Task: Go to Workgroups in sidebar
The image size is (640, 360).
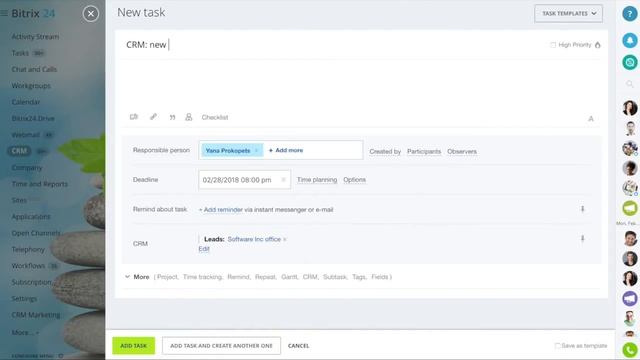Action: click(31, 86)
